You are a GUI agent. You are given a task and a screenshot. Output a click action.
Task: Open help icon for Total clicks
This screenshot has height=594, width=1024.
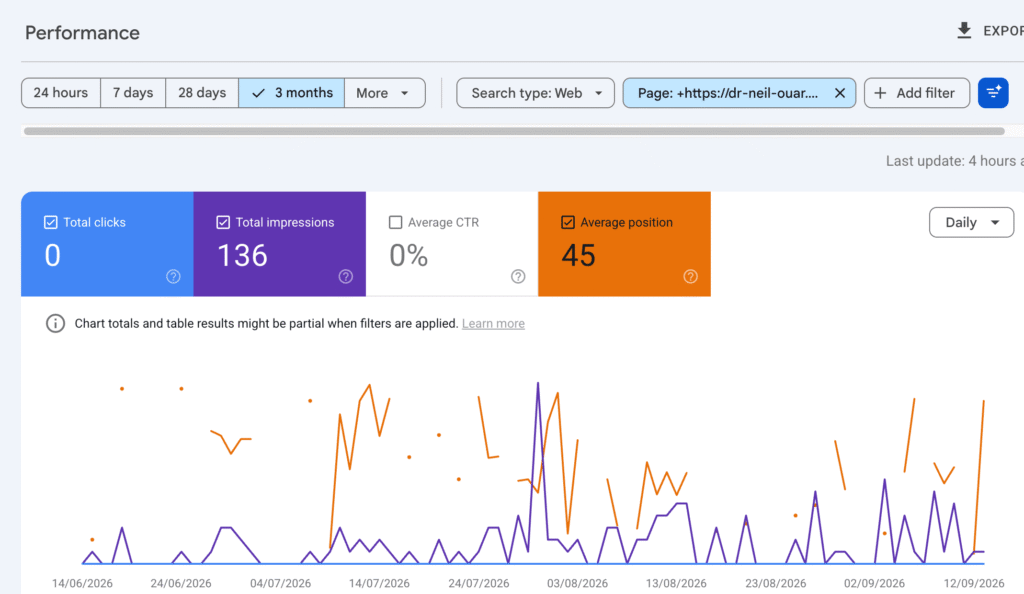coord(173,276)
